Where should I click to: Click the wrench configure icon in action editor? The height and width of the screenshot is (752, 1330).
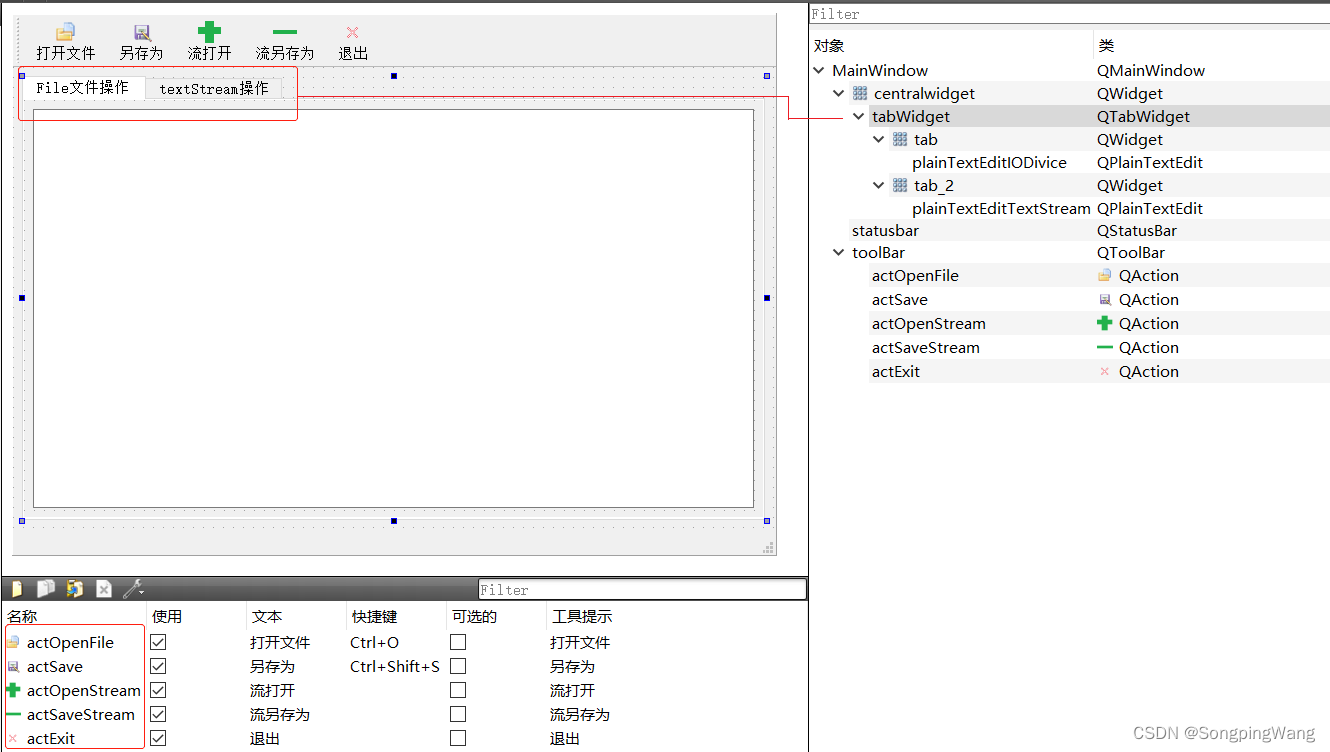[133, 588]
